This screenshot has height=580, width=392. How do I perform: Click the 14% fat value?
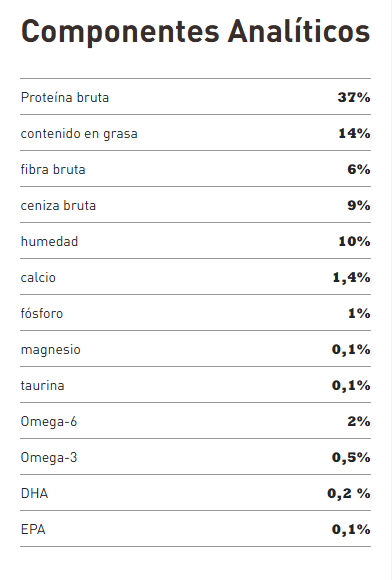tap(354, 133)
